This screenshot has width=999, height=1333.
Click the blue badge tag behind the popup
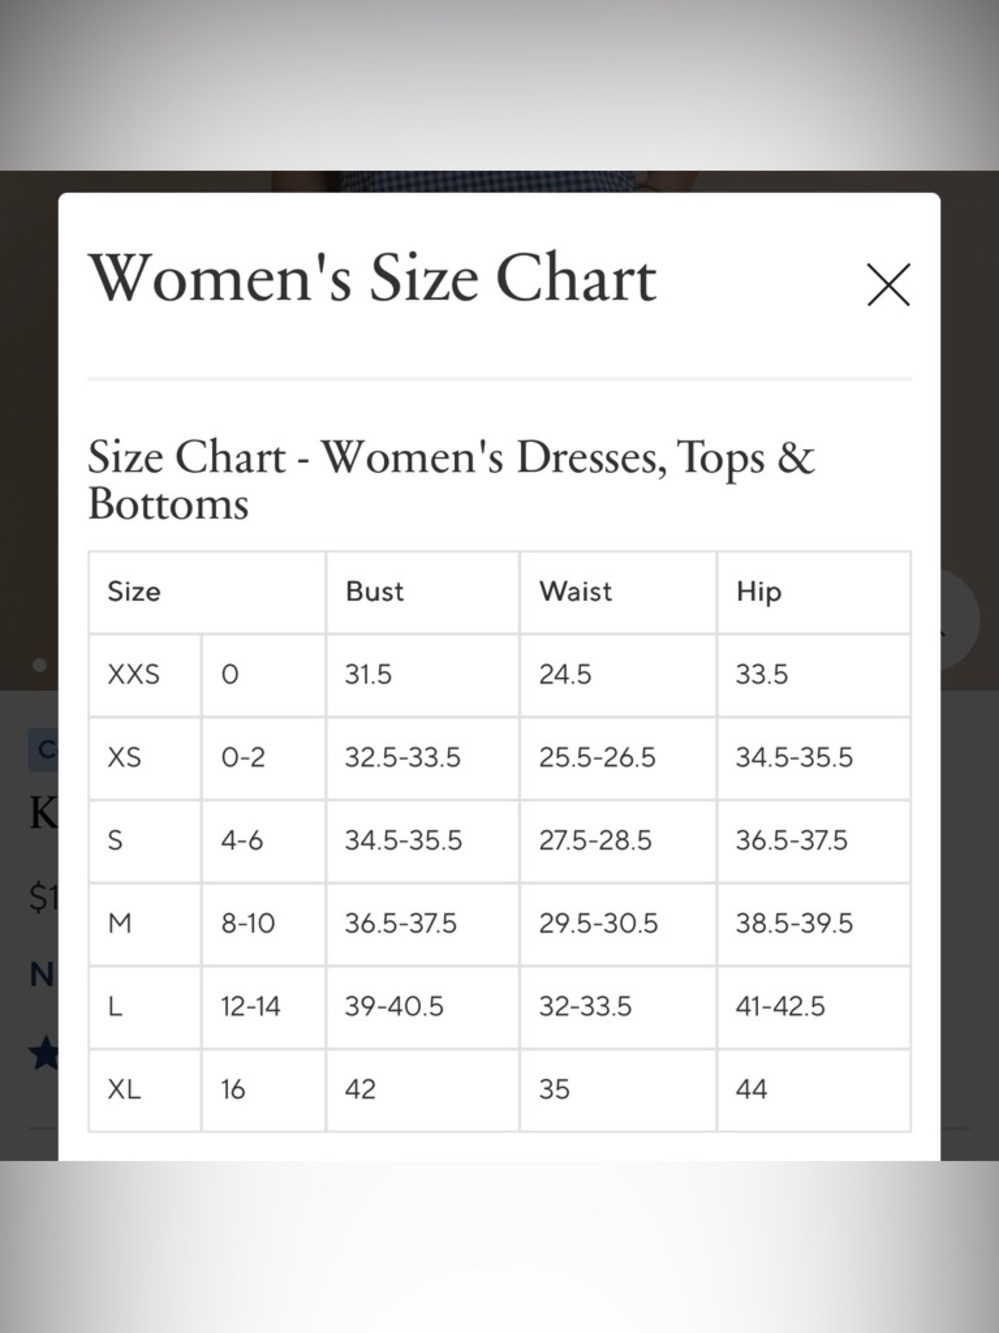pos(43,749)
